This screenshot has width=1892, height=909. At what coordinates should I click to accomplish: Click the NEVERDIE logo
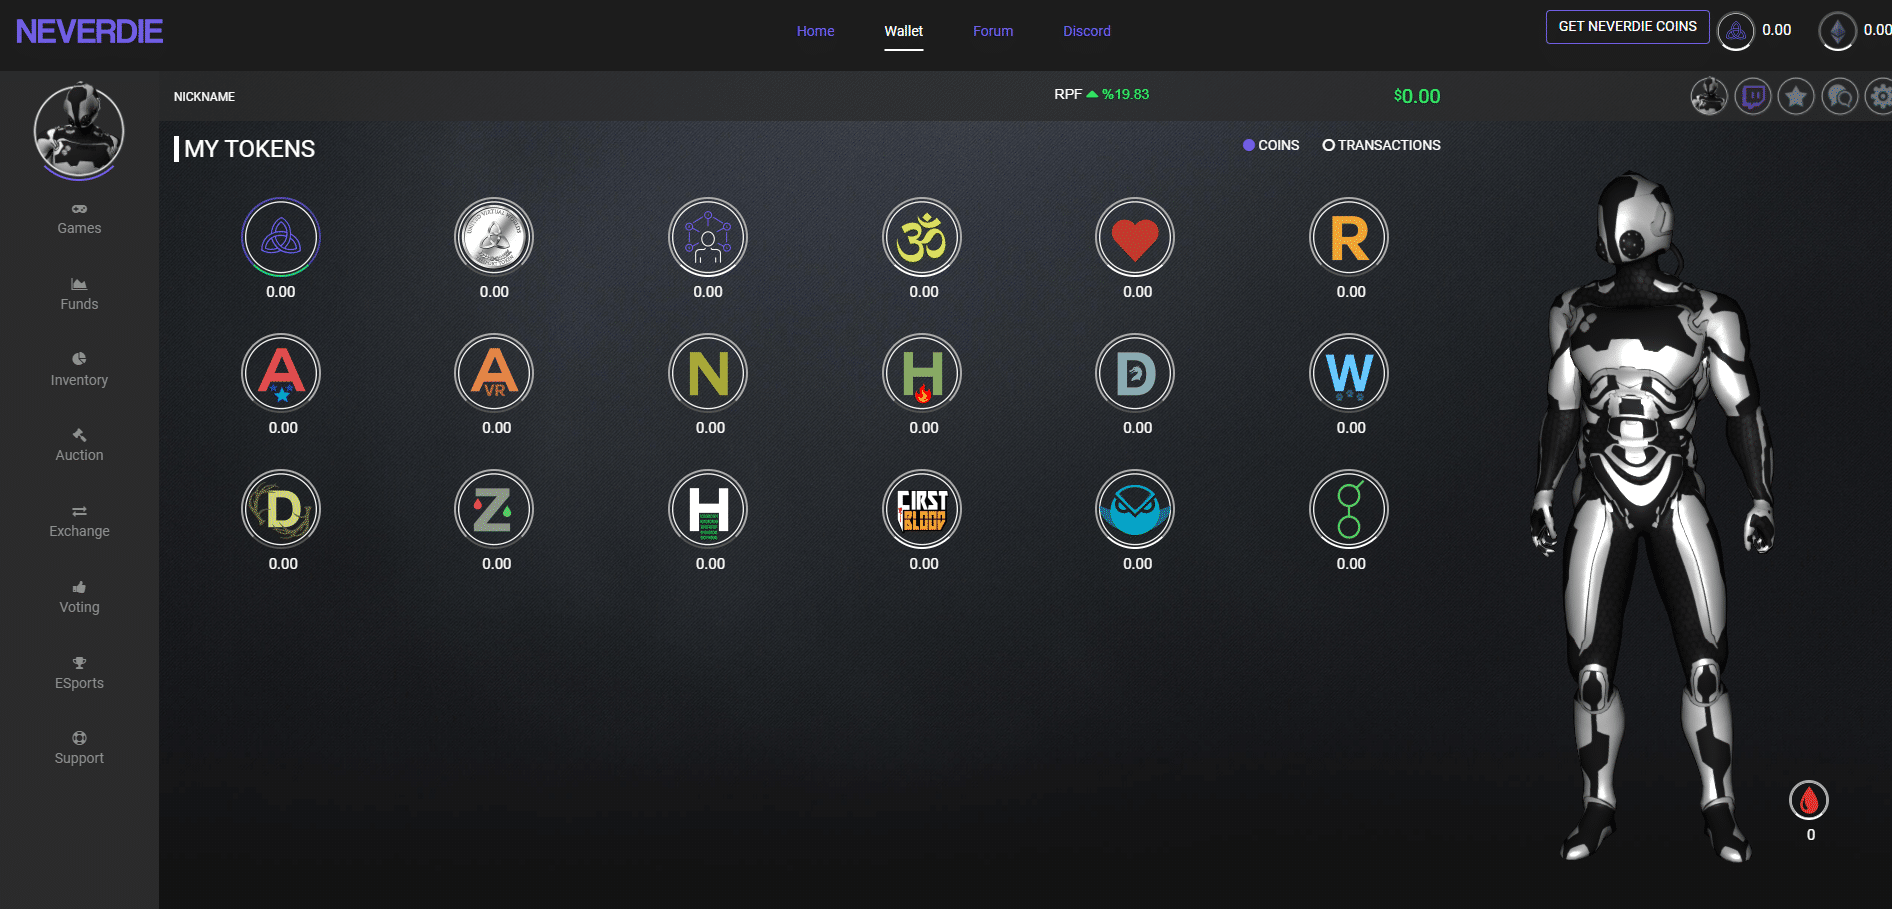click(89, 32)
